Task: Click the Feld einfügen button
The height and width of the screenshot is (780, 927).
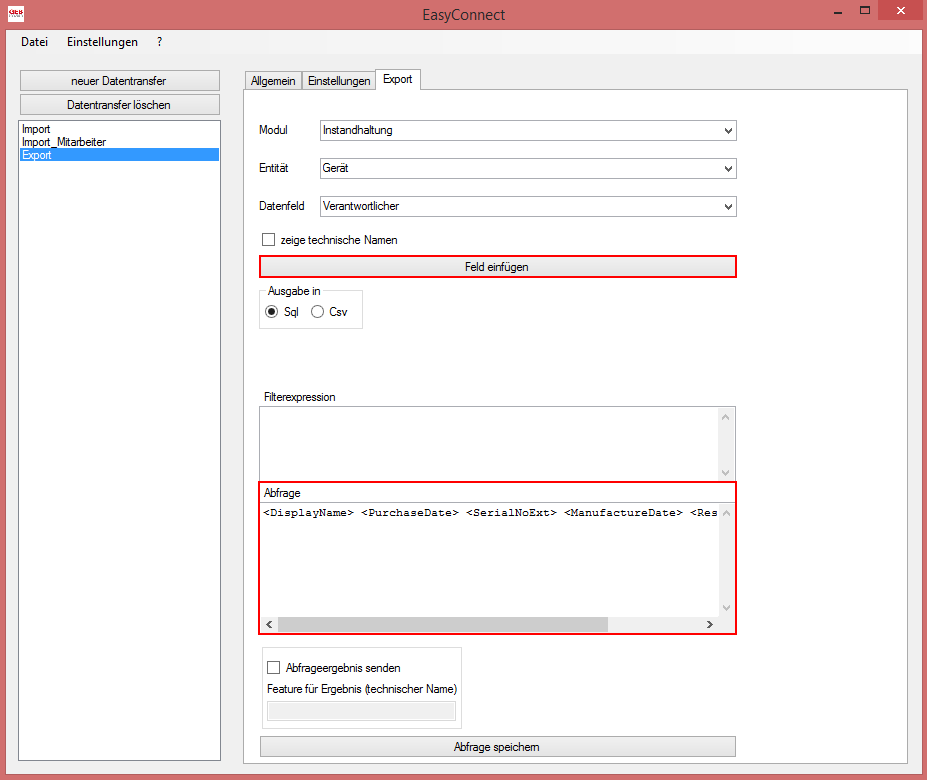Action: coord(497,266)
